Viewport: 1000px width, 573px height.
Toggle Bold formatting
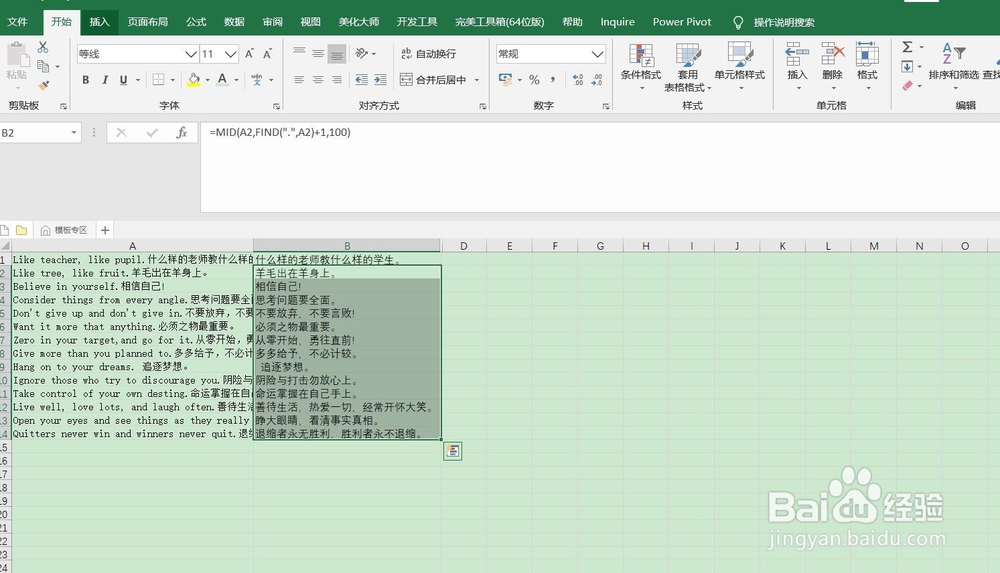pyautogui.click(x=85, y=80)
